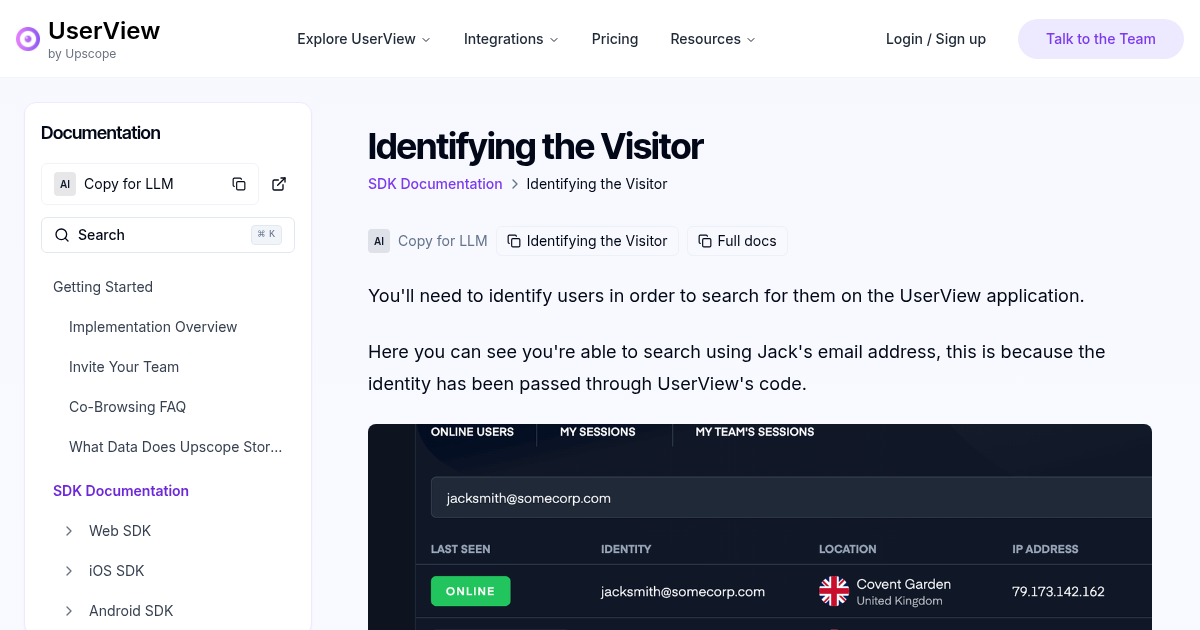Click breadcrumb chevron separator
Screen dimensions: 1200x630
(515, 184)
